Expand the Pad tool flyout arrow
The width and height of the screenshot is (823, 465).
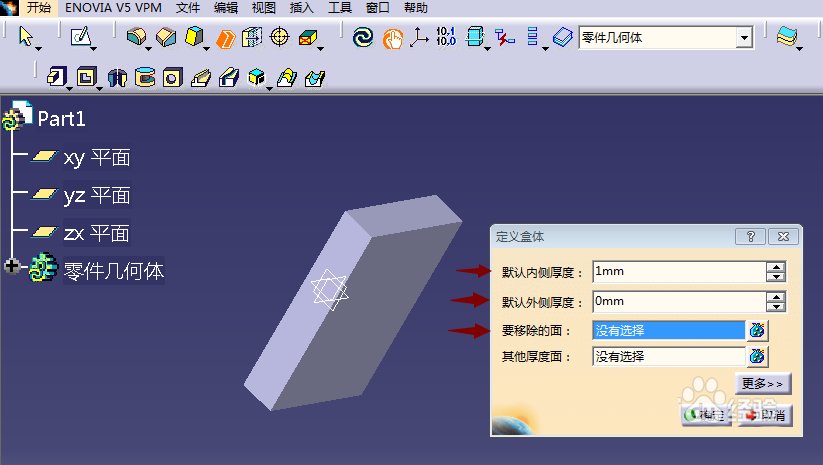pos(69,88)
